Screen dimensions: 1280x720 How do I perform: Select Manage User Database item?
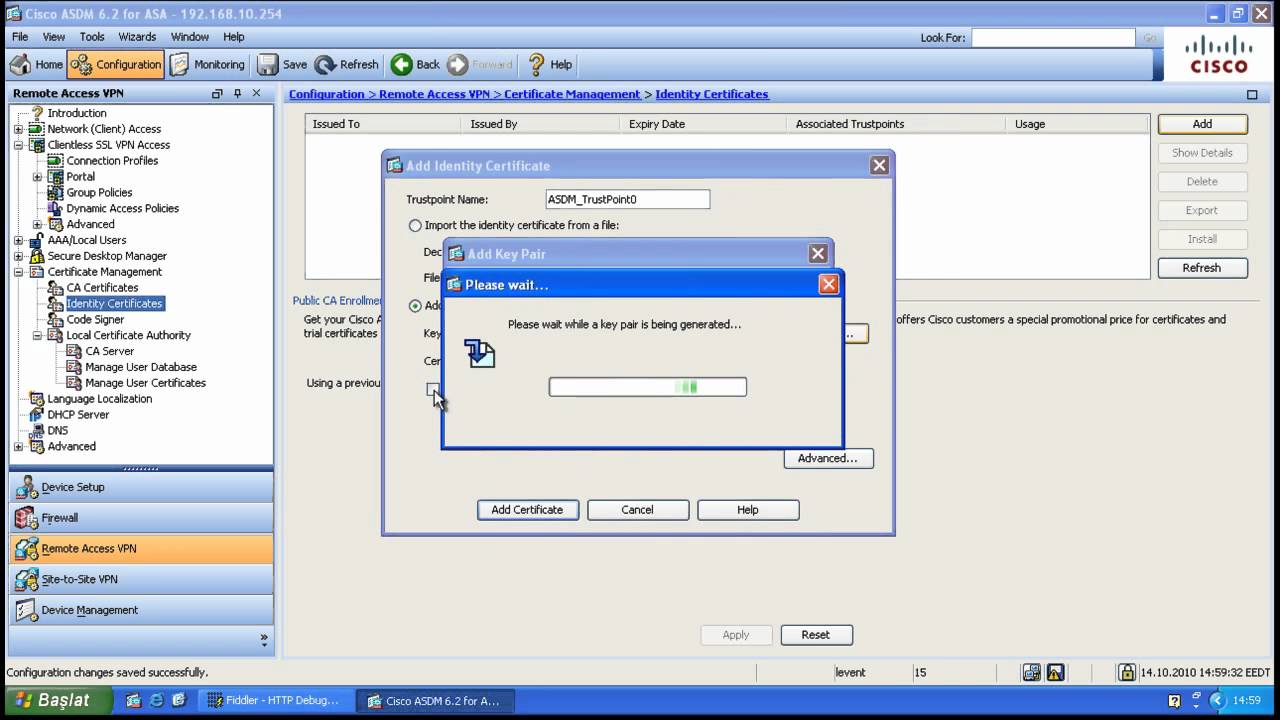coord(141,367)
